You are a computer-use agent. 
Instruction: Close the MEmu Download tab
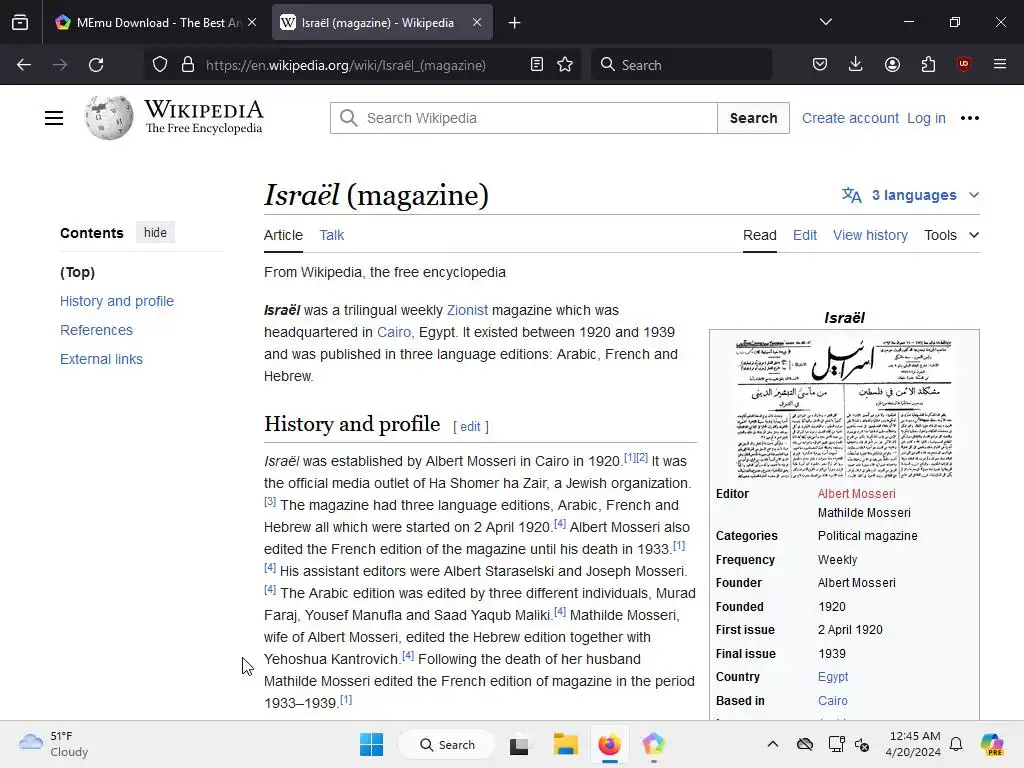[x=252, y=22]
